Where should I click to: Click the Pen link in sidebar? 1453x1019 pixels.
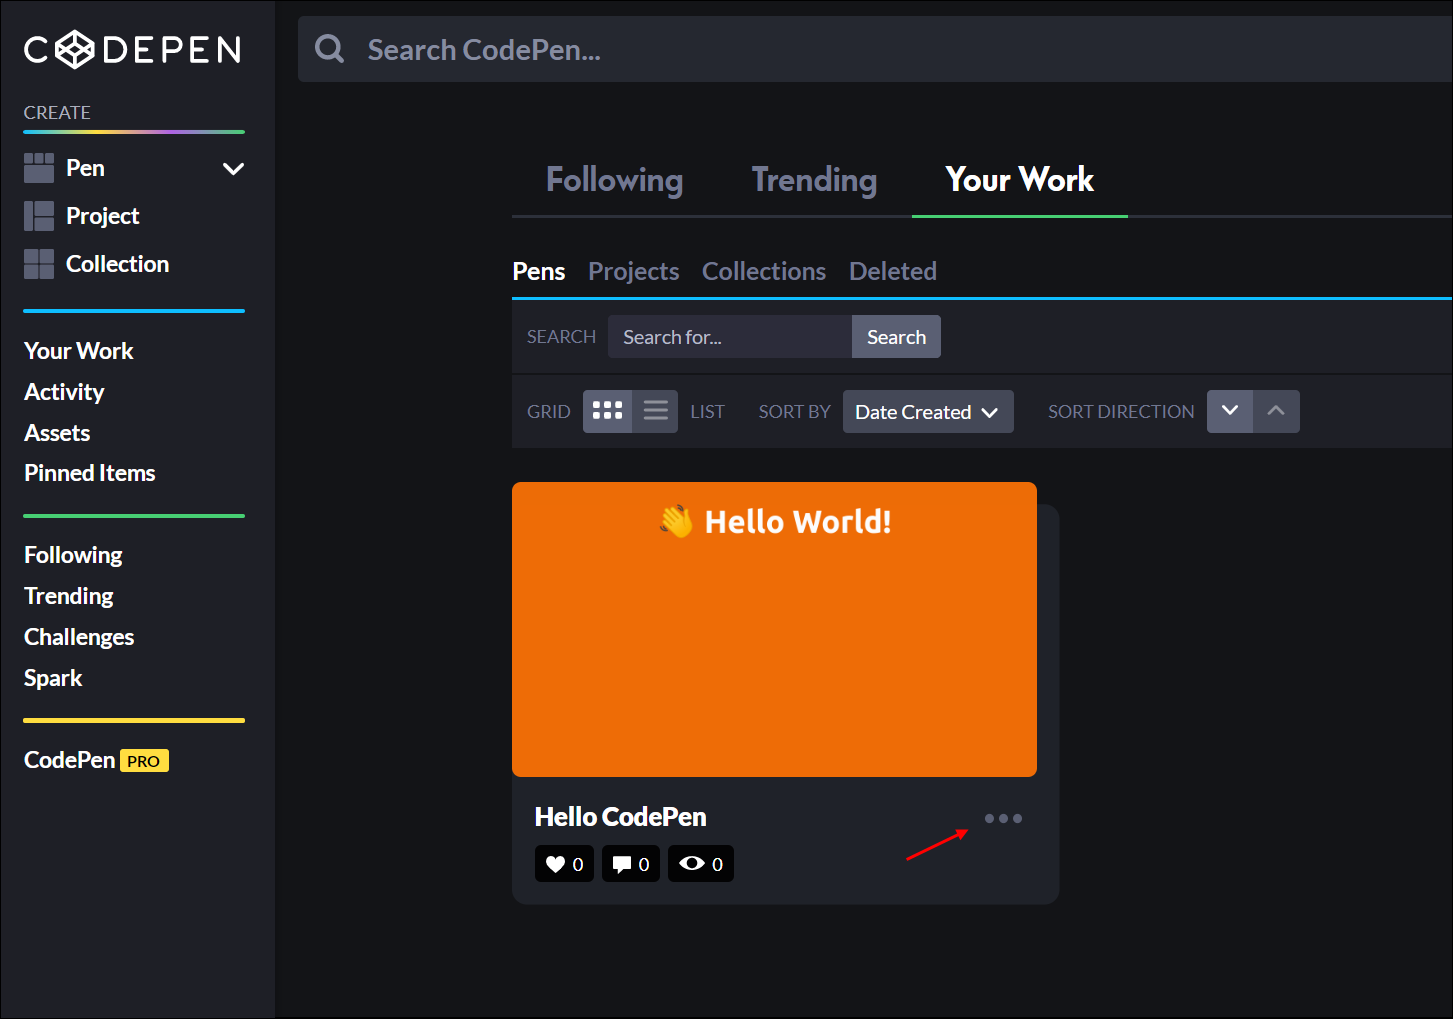point(85,168)
